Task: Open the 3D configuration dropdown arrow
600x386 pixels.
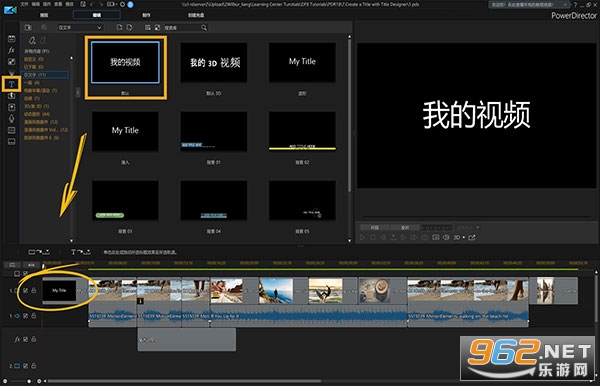Action: coord(464,238)
